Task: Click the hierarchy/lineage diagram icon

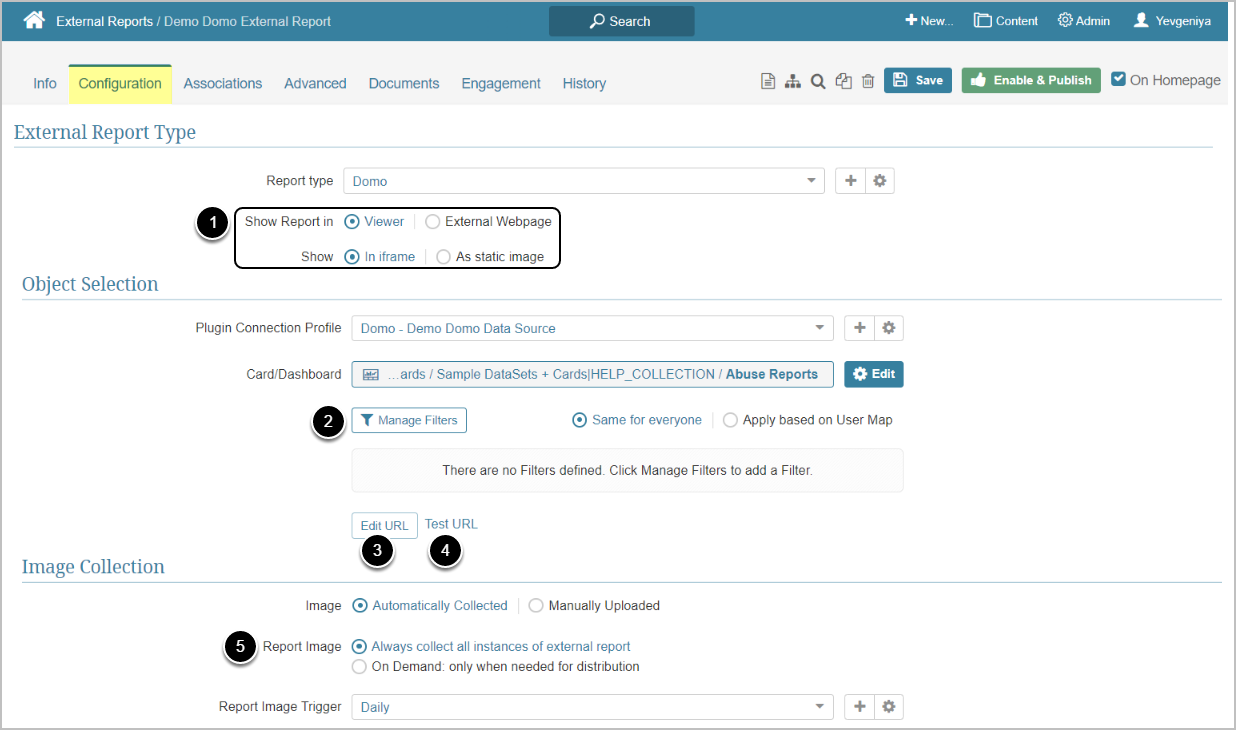Action: [793, 82]
